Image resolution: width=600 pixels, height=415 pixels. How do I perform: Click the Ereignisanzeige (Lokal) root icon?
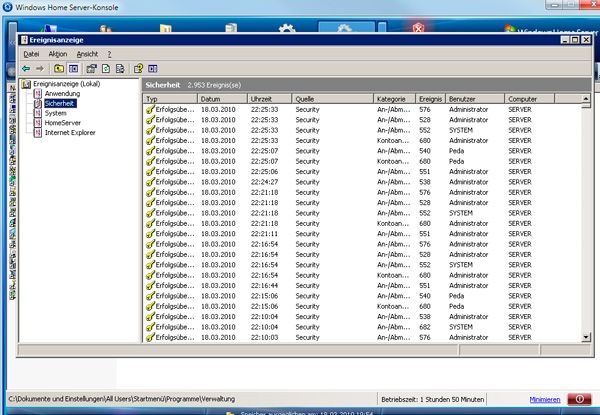point(26,84)
